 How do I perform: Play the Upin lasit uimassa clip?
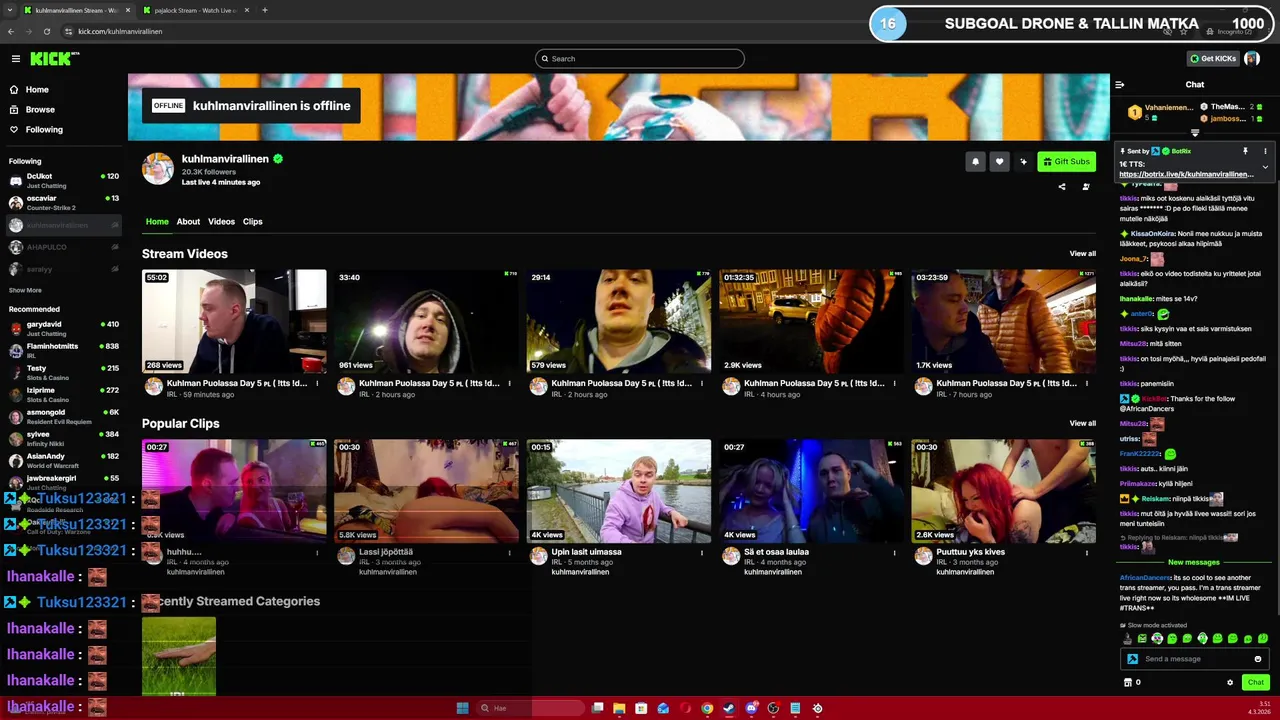coord(619,491)
